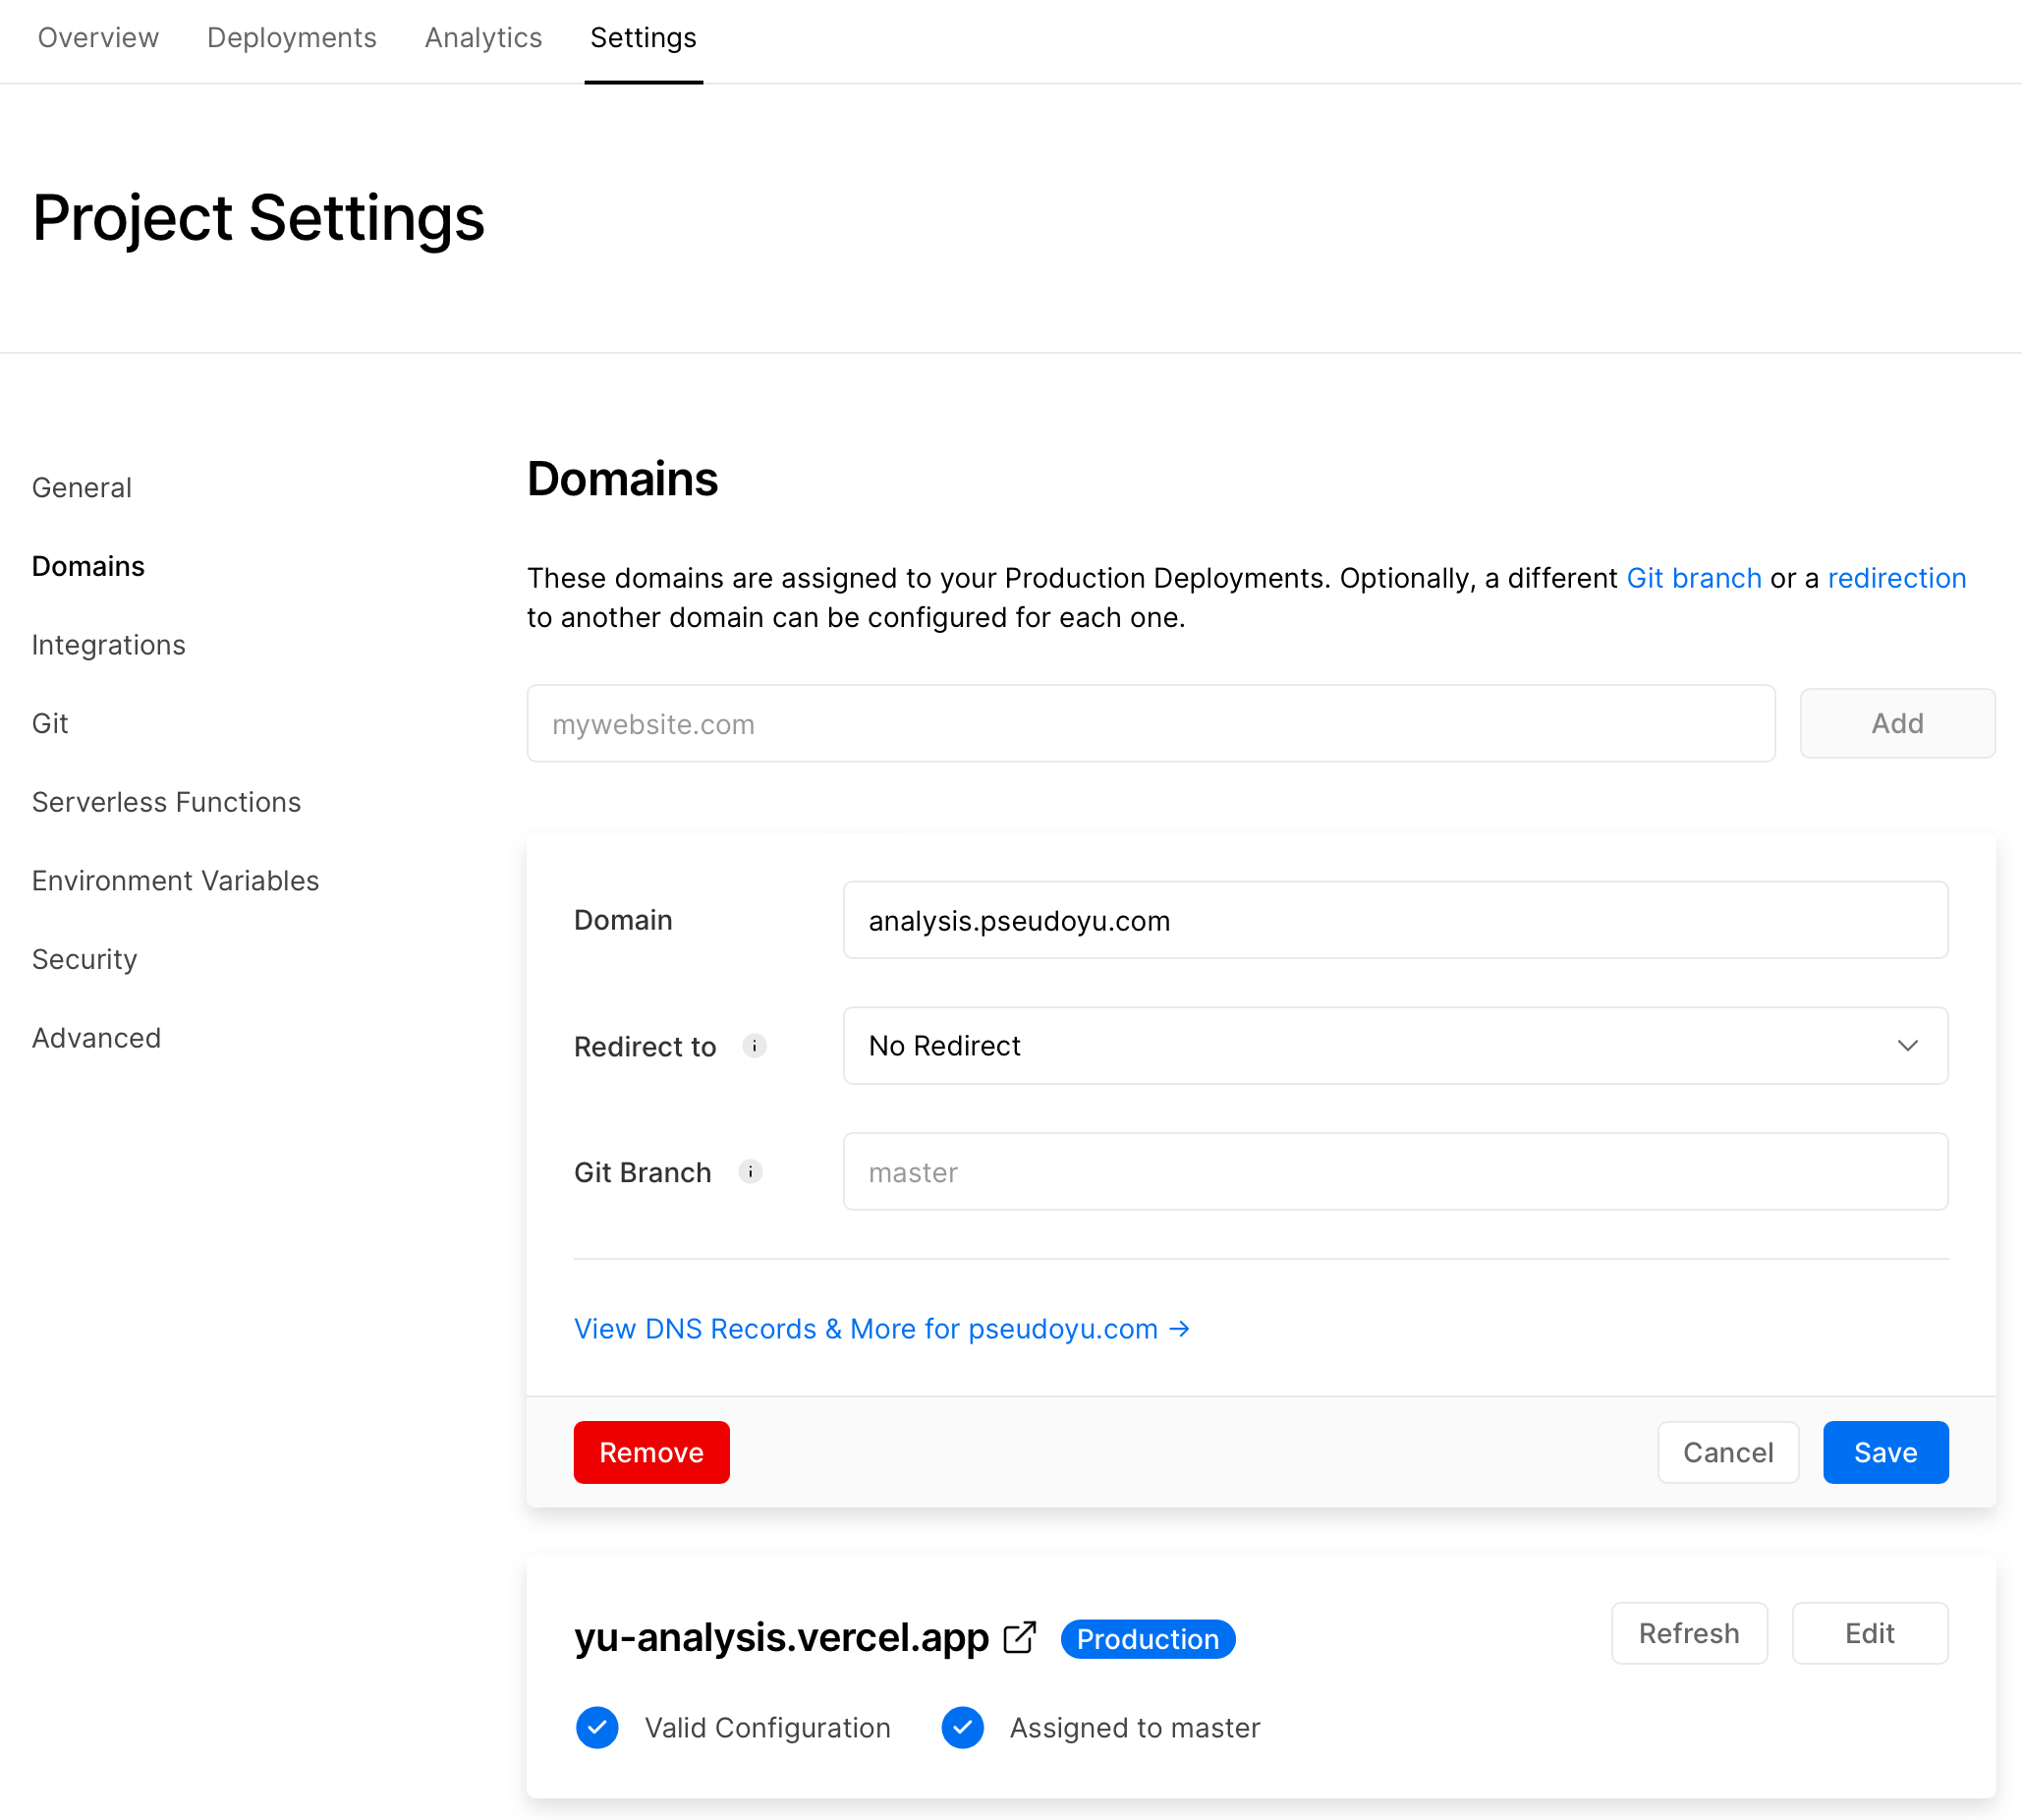Remove the analysis.pseudoyu.com domain

(x=651, y=1452)
